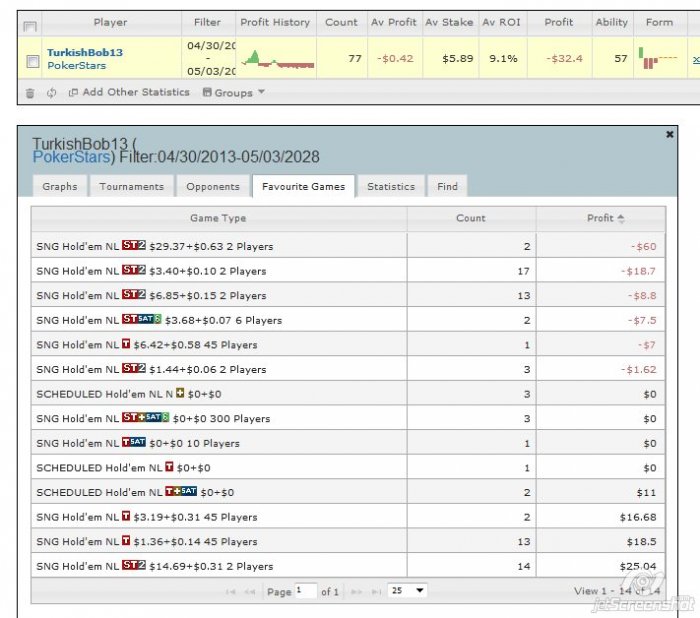Open the TurkishBob13 player link
Viewport: 700px width, 618px height.
[x=85, y=53]
